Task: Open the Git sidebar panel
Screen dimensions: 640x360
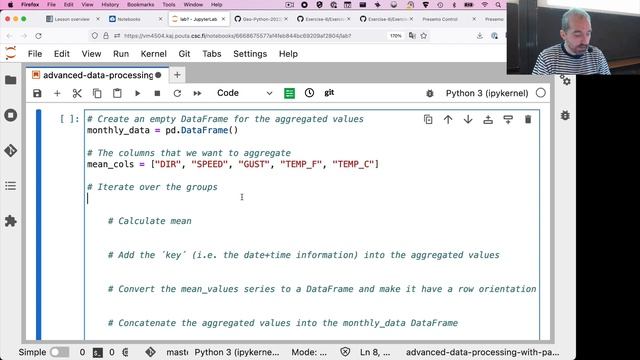Action: pos(11,151)
